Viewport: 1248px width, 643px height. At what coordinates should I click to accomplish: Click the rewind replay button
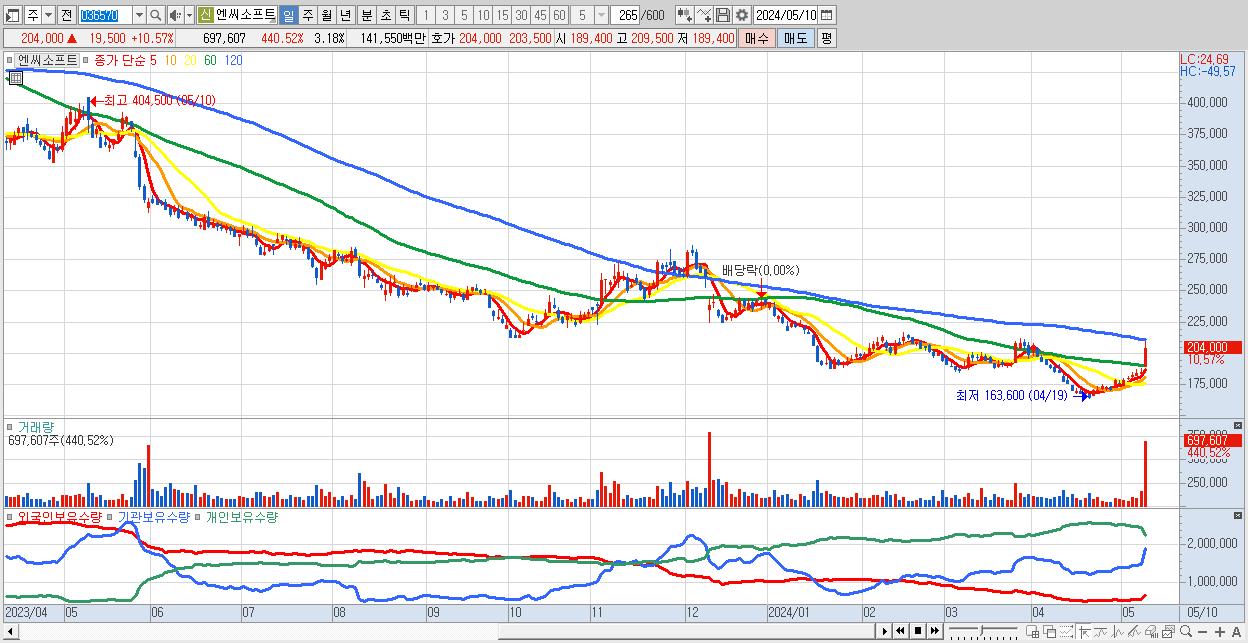click(900, 631)
